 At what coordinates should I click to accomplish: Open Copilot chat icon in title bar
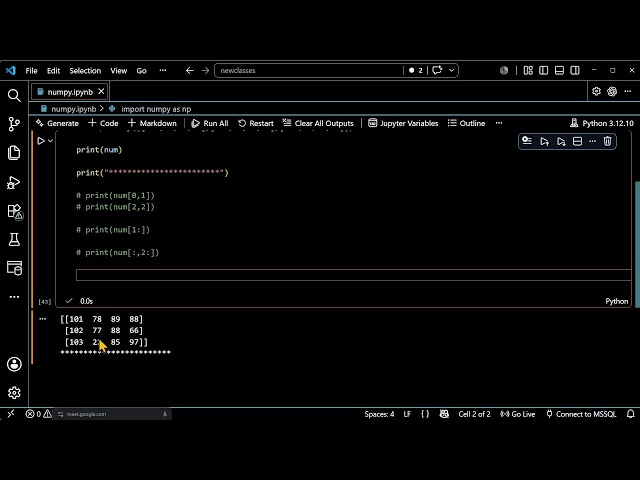437,70
